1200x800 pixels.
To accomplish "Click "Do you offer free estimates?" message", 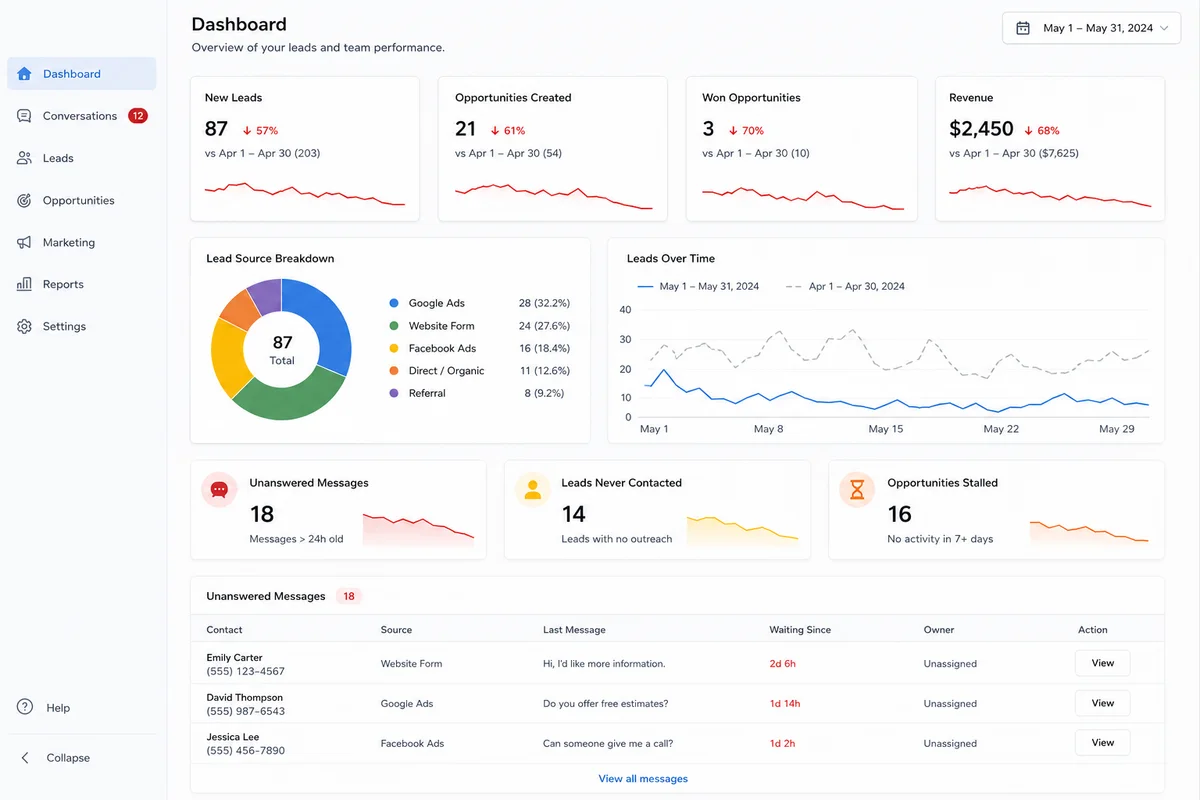I will coord(605,703).
